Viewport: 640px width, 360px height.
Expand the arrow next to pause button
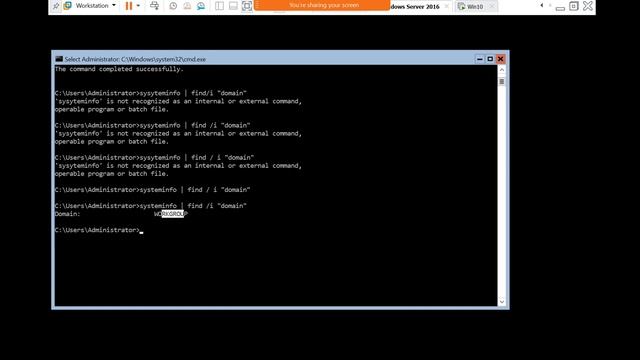[x=138, y=6]
